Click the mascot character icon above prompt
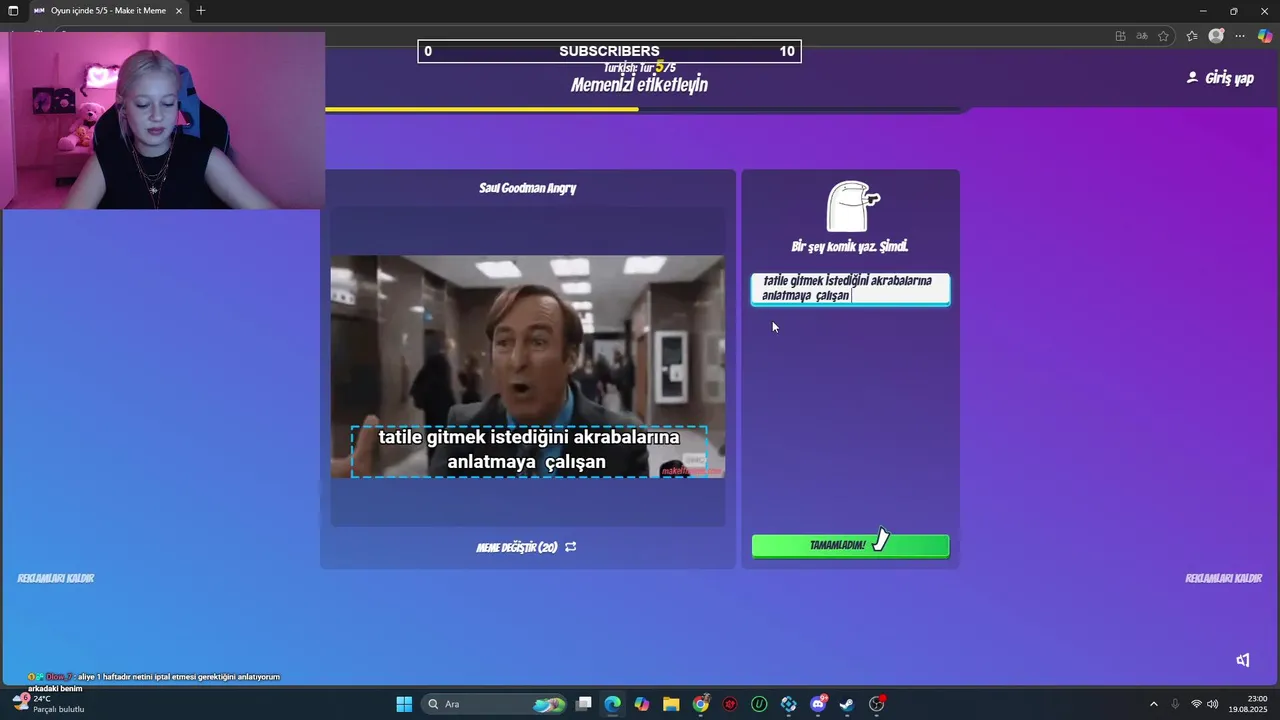 853,206
